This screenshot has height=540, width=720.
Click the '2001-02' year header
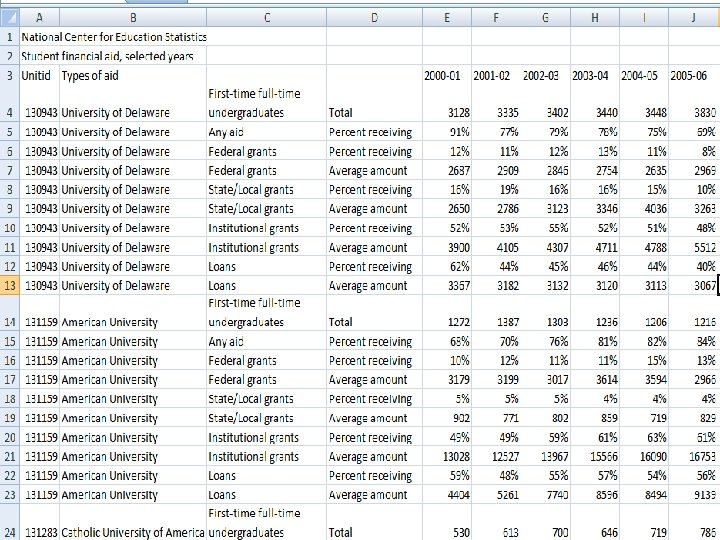coord(491,75)
